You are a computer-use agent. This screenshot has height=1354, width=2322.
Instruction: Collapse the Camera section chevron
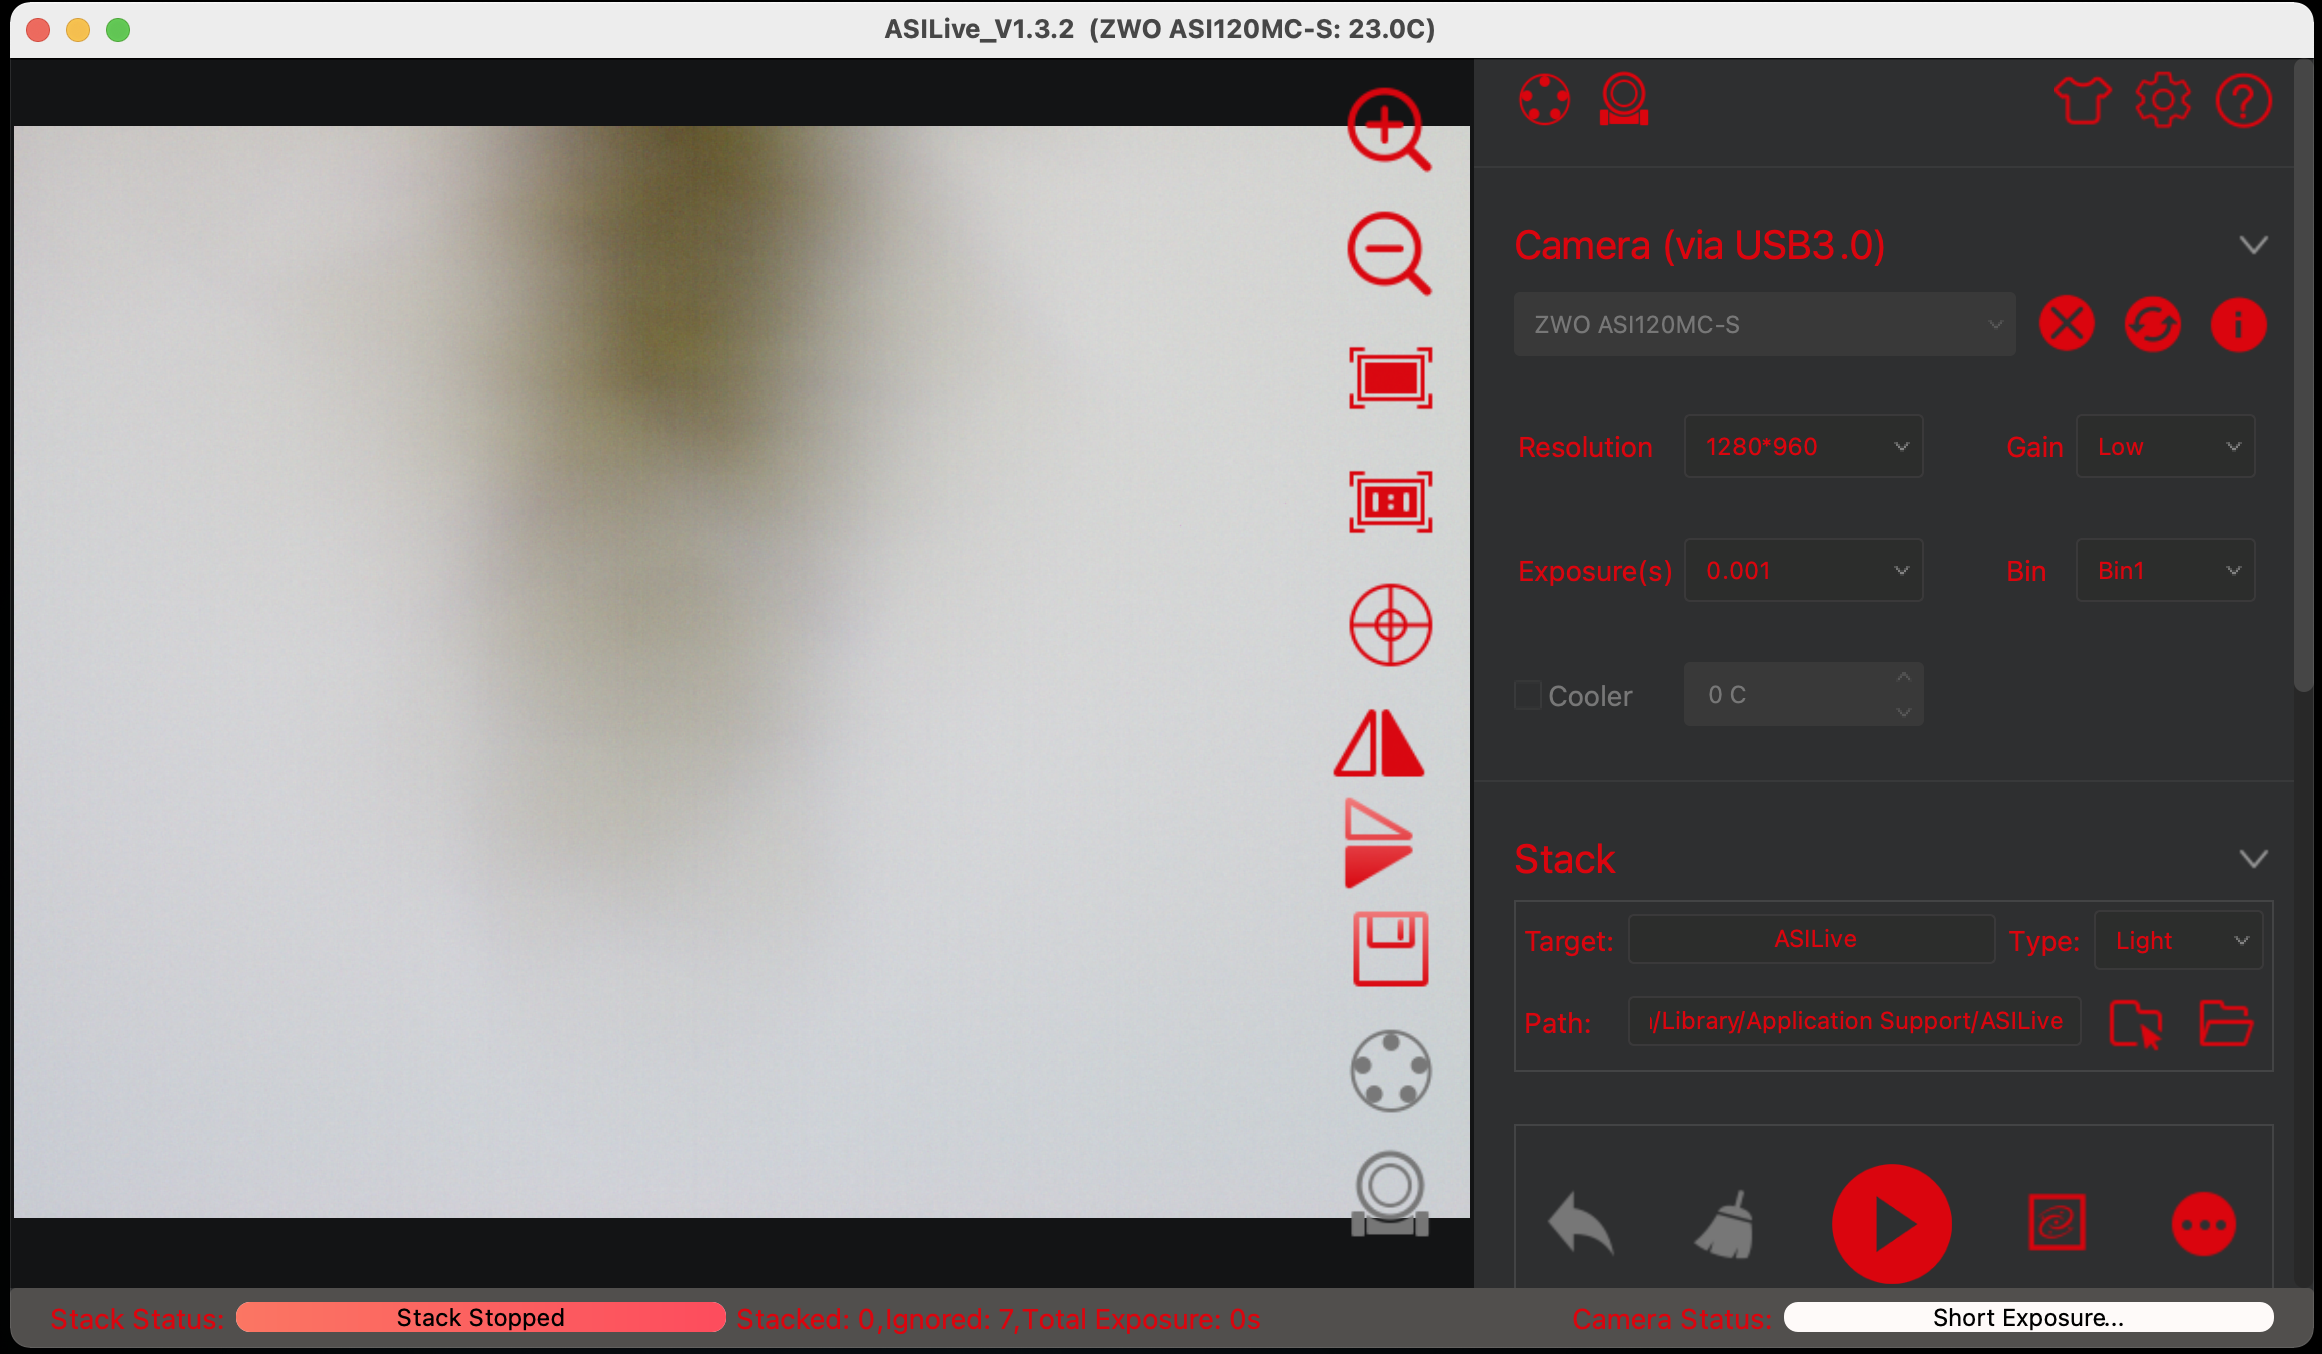click(x=2252, y=245)
